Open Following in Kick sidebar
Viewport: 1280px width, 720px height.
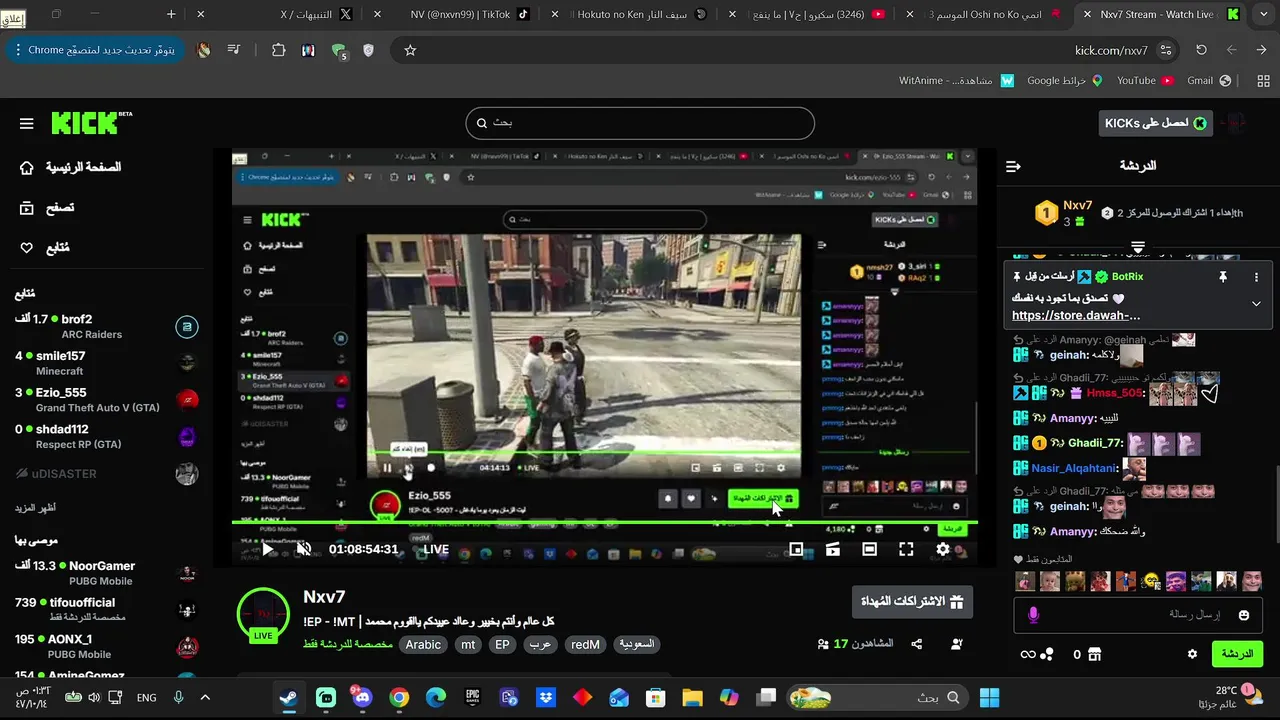(x=45, y=248)
